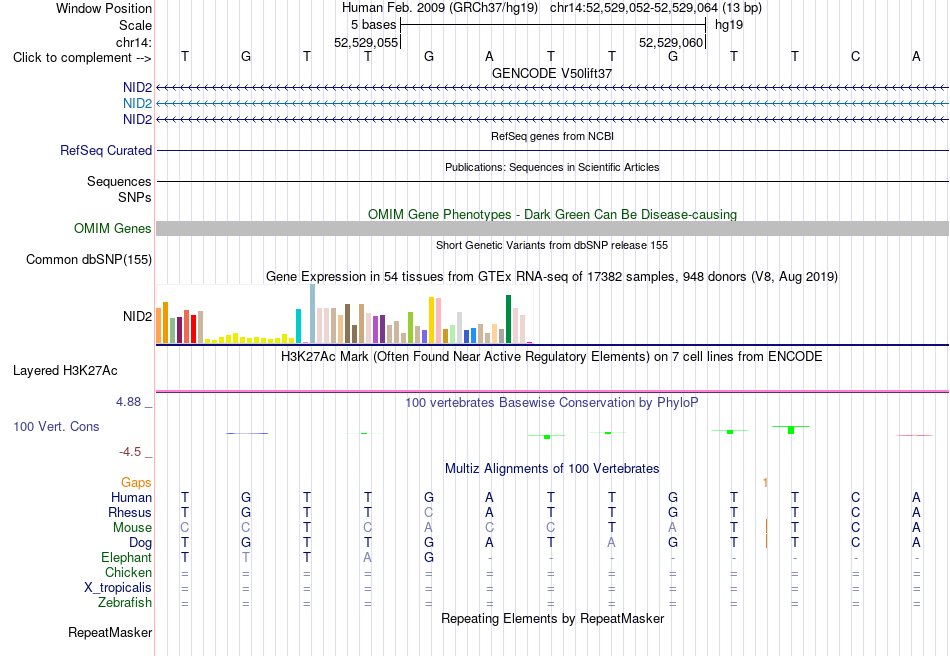Open the OMIM Genes track label
The height and width of the screenshot is (656, 950).
112,228
